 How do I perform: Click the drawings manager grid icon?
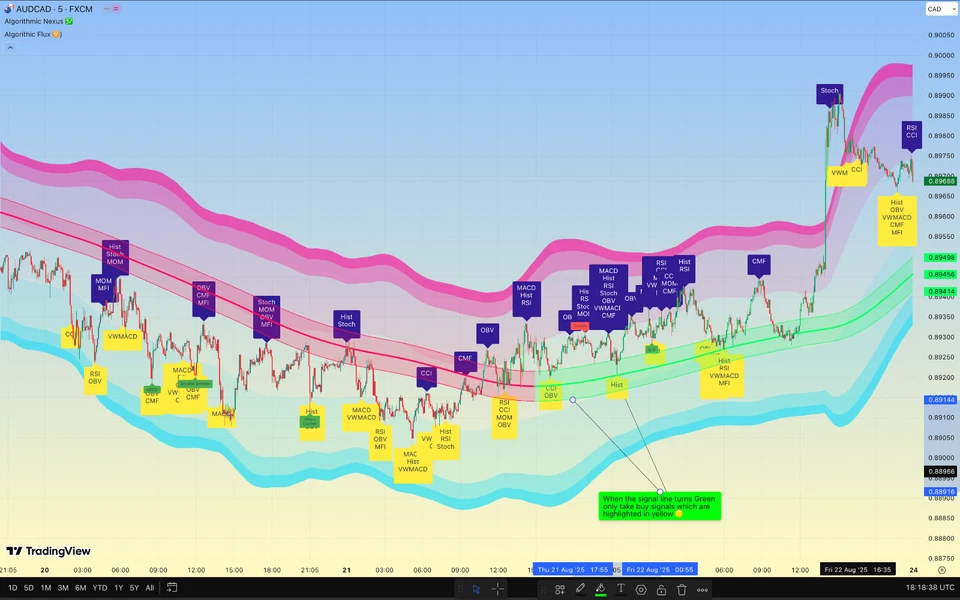tap(560, 588)
